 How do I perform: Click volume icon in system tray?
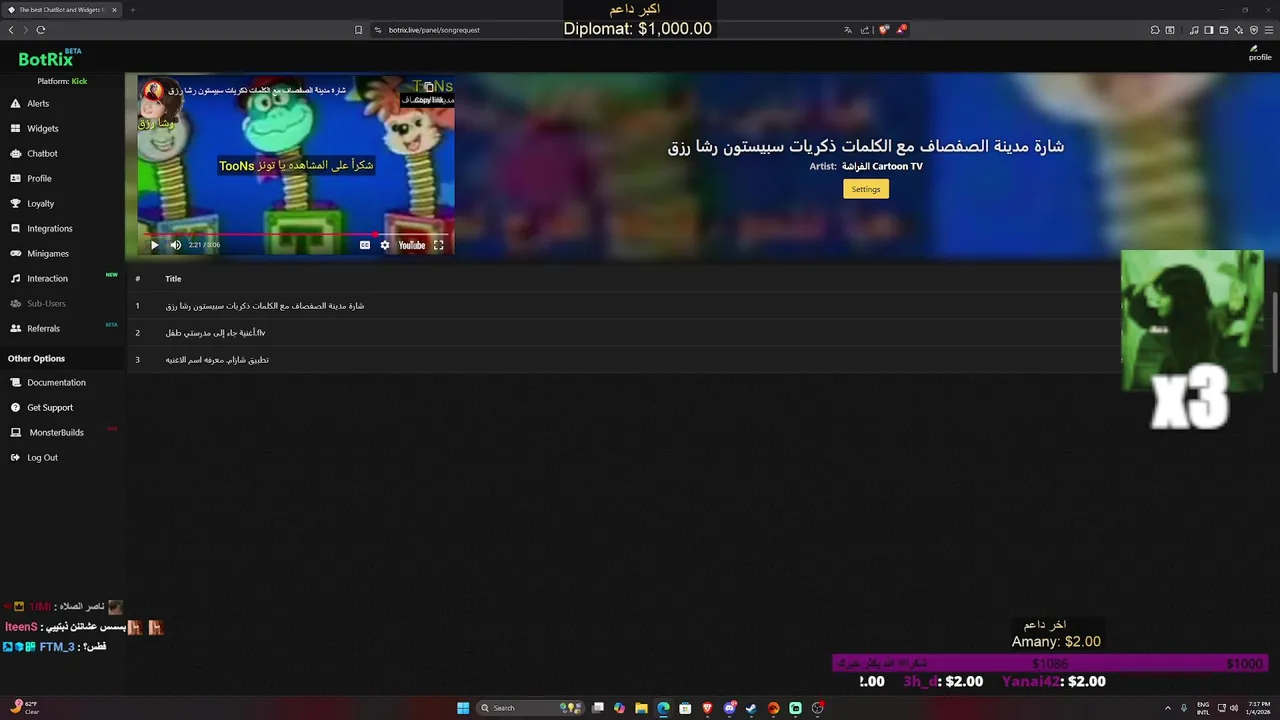click(x=1233, y=708)
